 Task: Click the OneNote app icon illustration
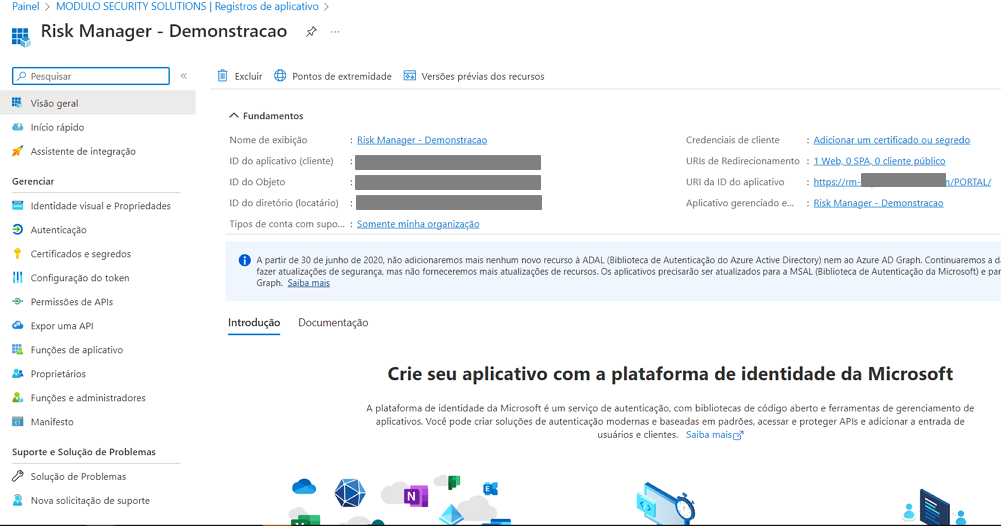pyautogui.click(x=416, y=496)
